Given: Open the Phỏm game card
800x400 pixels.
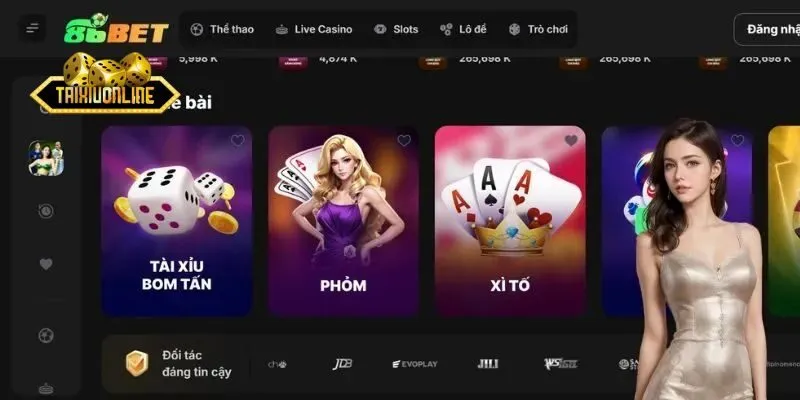Looking at the screenshot, I should [x=343, y=221].
